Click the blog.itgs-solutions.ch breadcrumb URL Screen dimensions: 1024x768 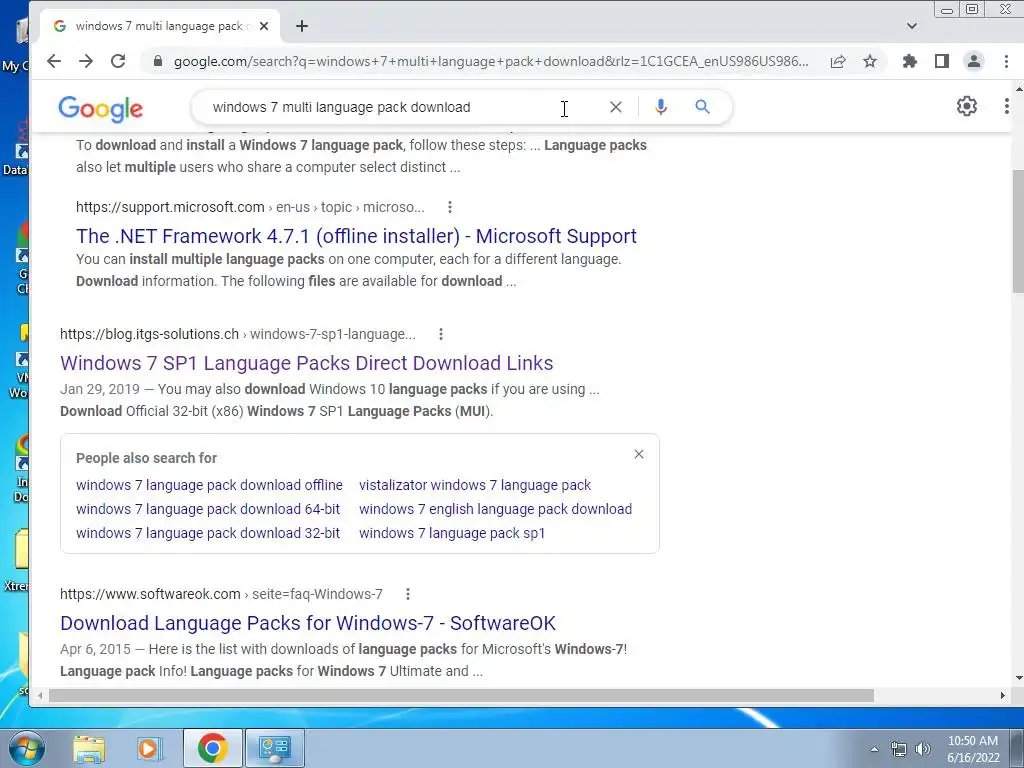238,334
